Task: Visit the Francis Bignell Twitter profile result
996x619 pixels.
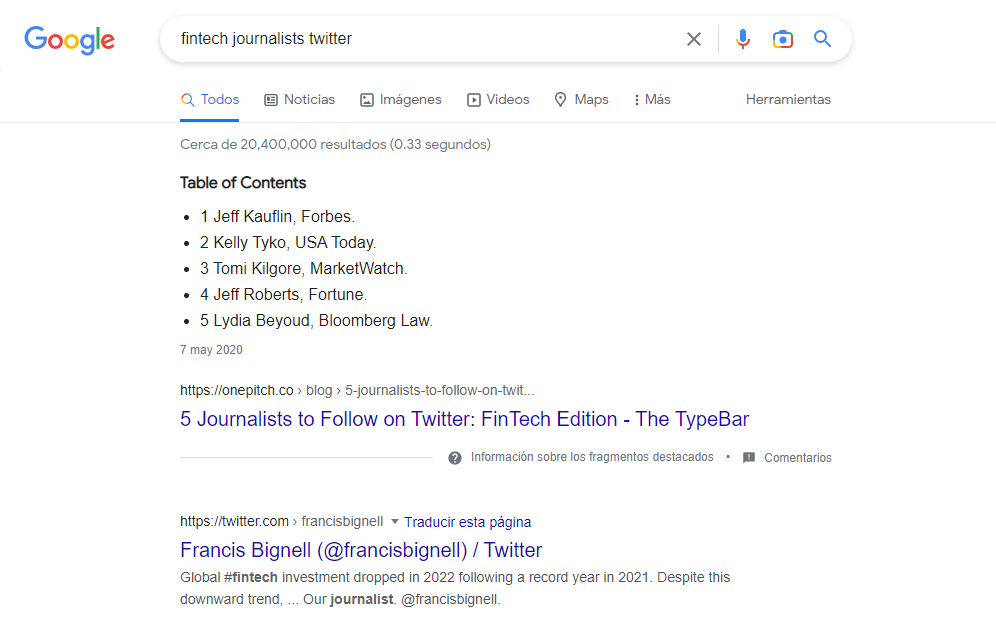Action: (360, 550)
